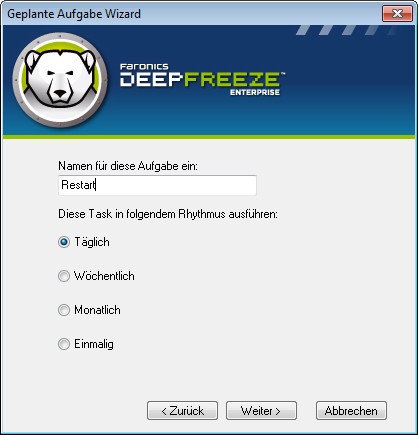Focus the task name field containing Restart
The width and height of the screenshot is (418, 435).
click(157, 185)
